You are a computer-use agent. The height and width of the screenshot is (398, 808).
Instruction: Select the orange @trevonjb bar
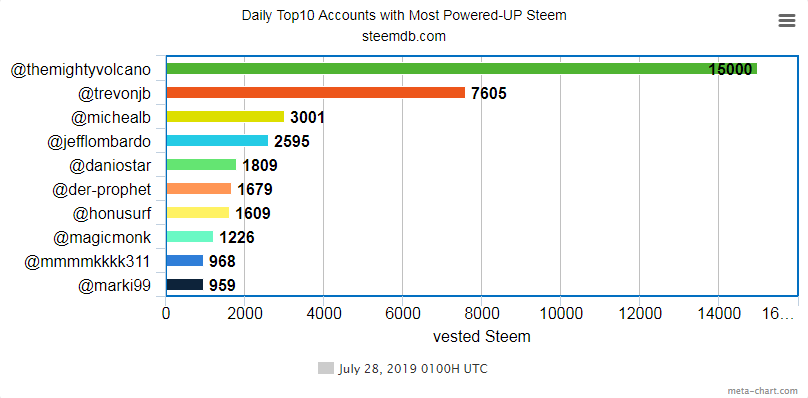pyautogui.click(x=315, y=93)
